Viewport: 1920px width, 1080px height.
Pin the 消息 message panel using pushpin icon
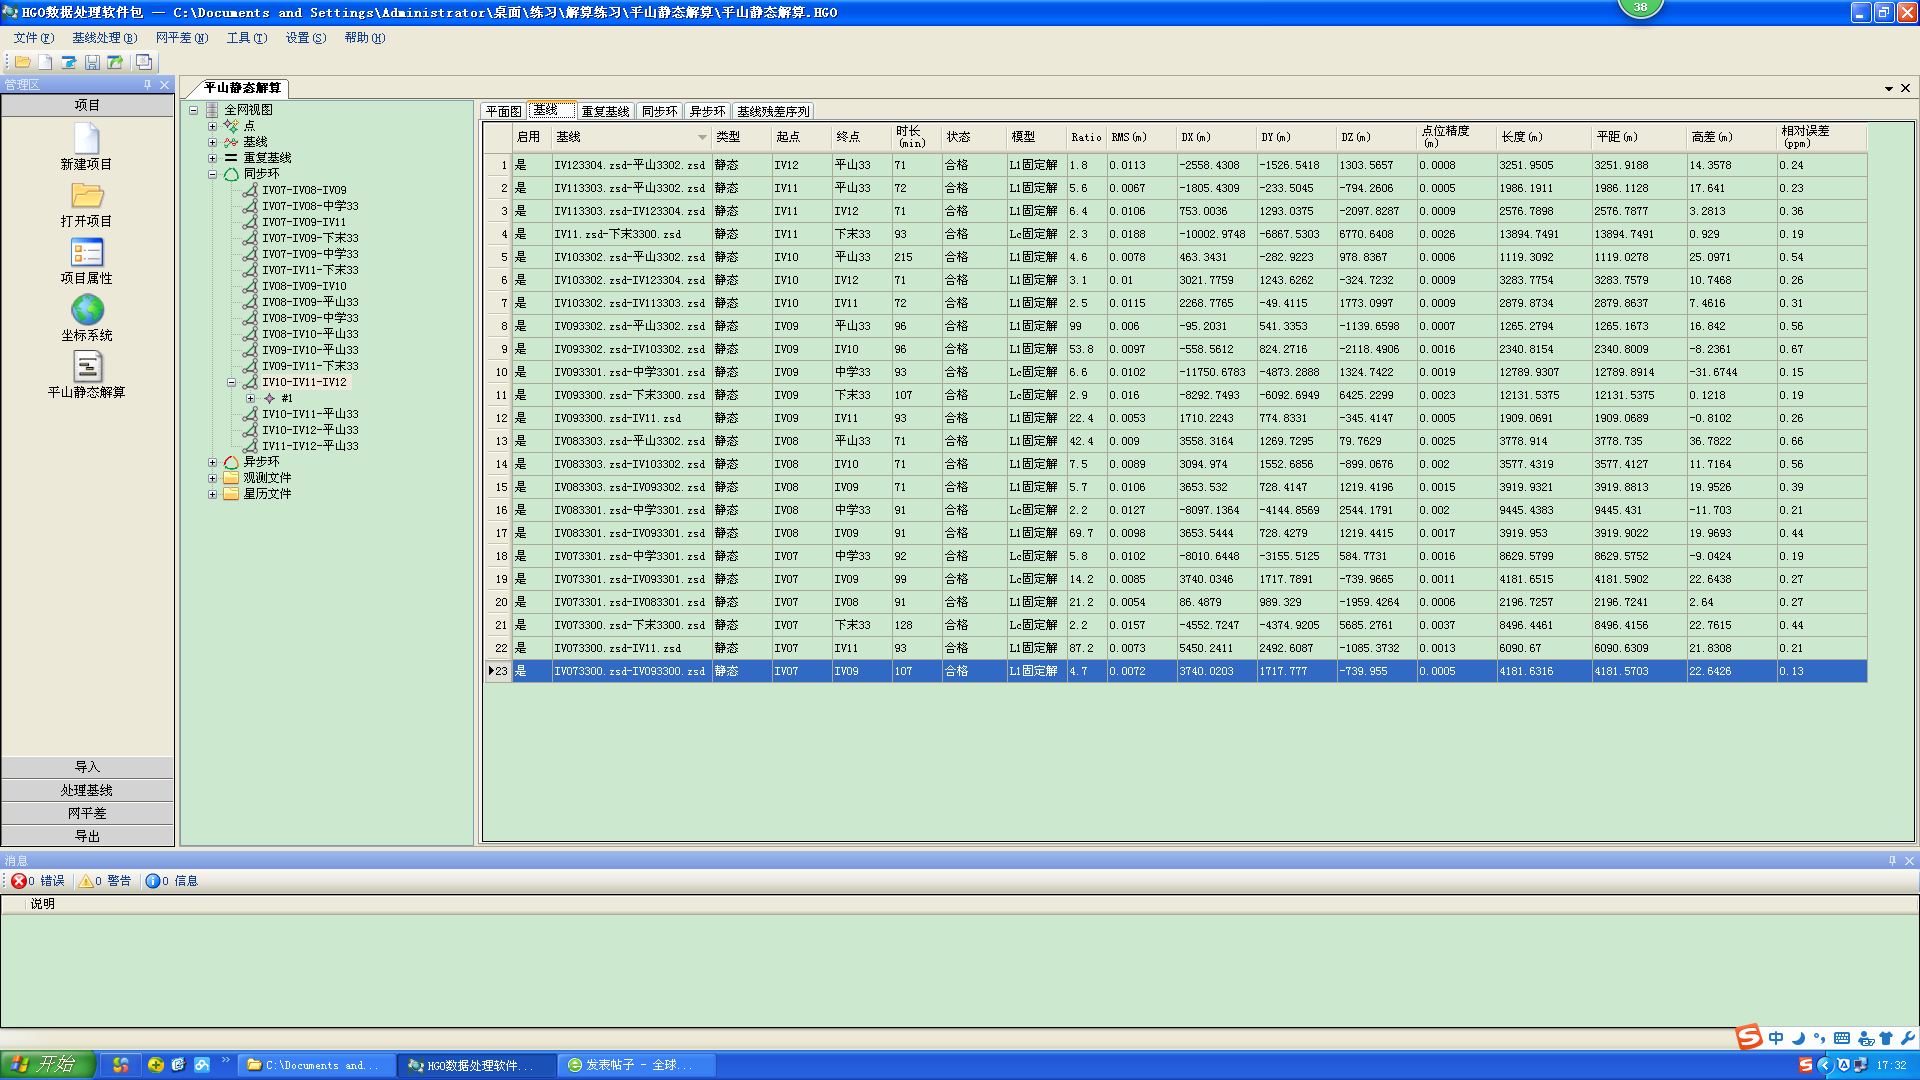[x=1892, y=860]
